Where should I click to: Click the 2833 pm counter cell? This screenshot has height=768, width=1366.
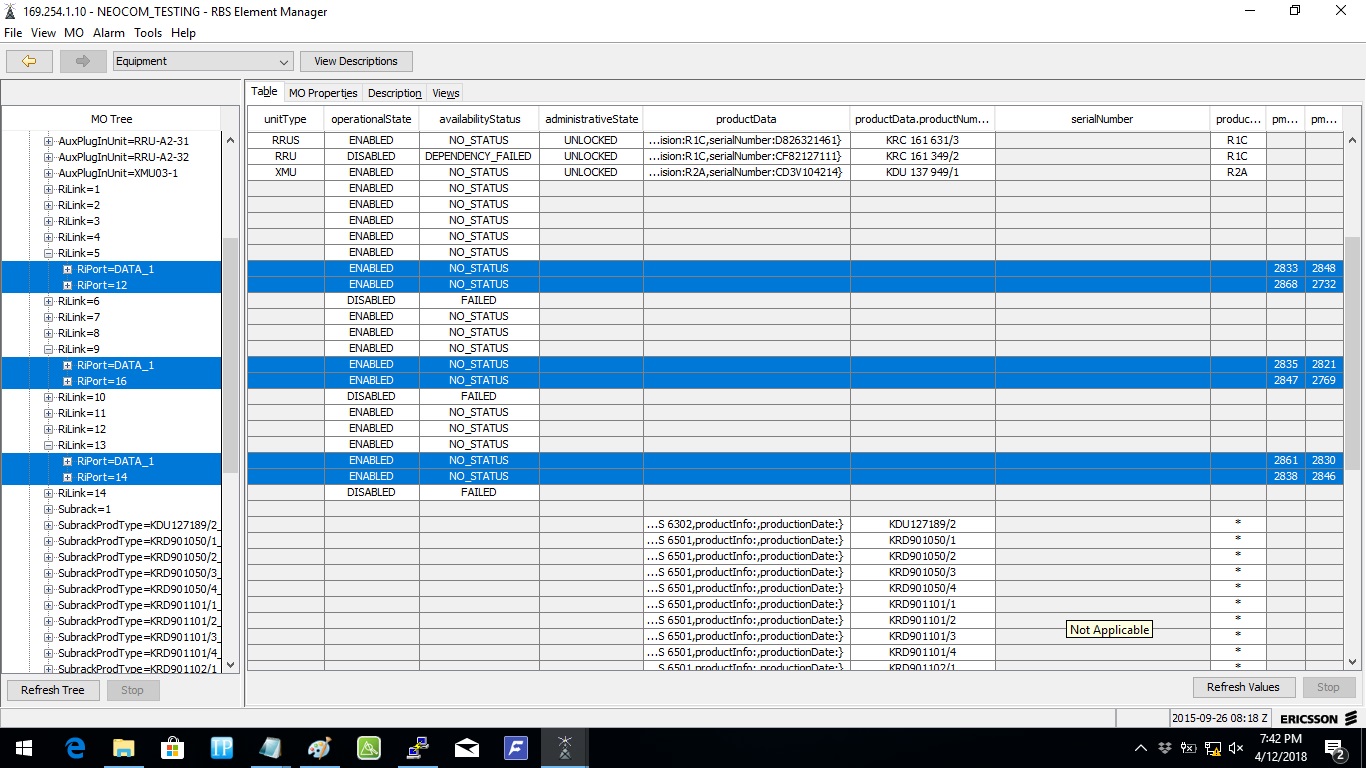(x=1286, y=268)
